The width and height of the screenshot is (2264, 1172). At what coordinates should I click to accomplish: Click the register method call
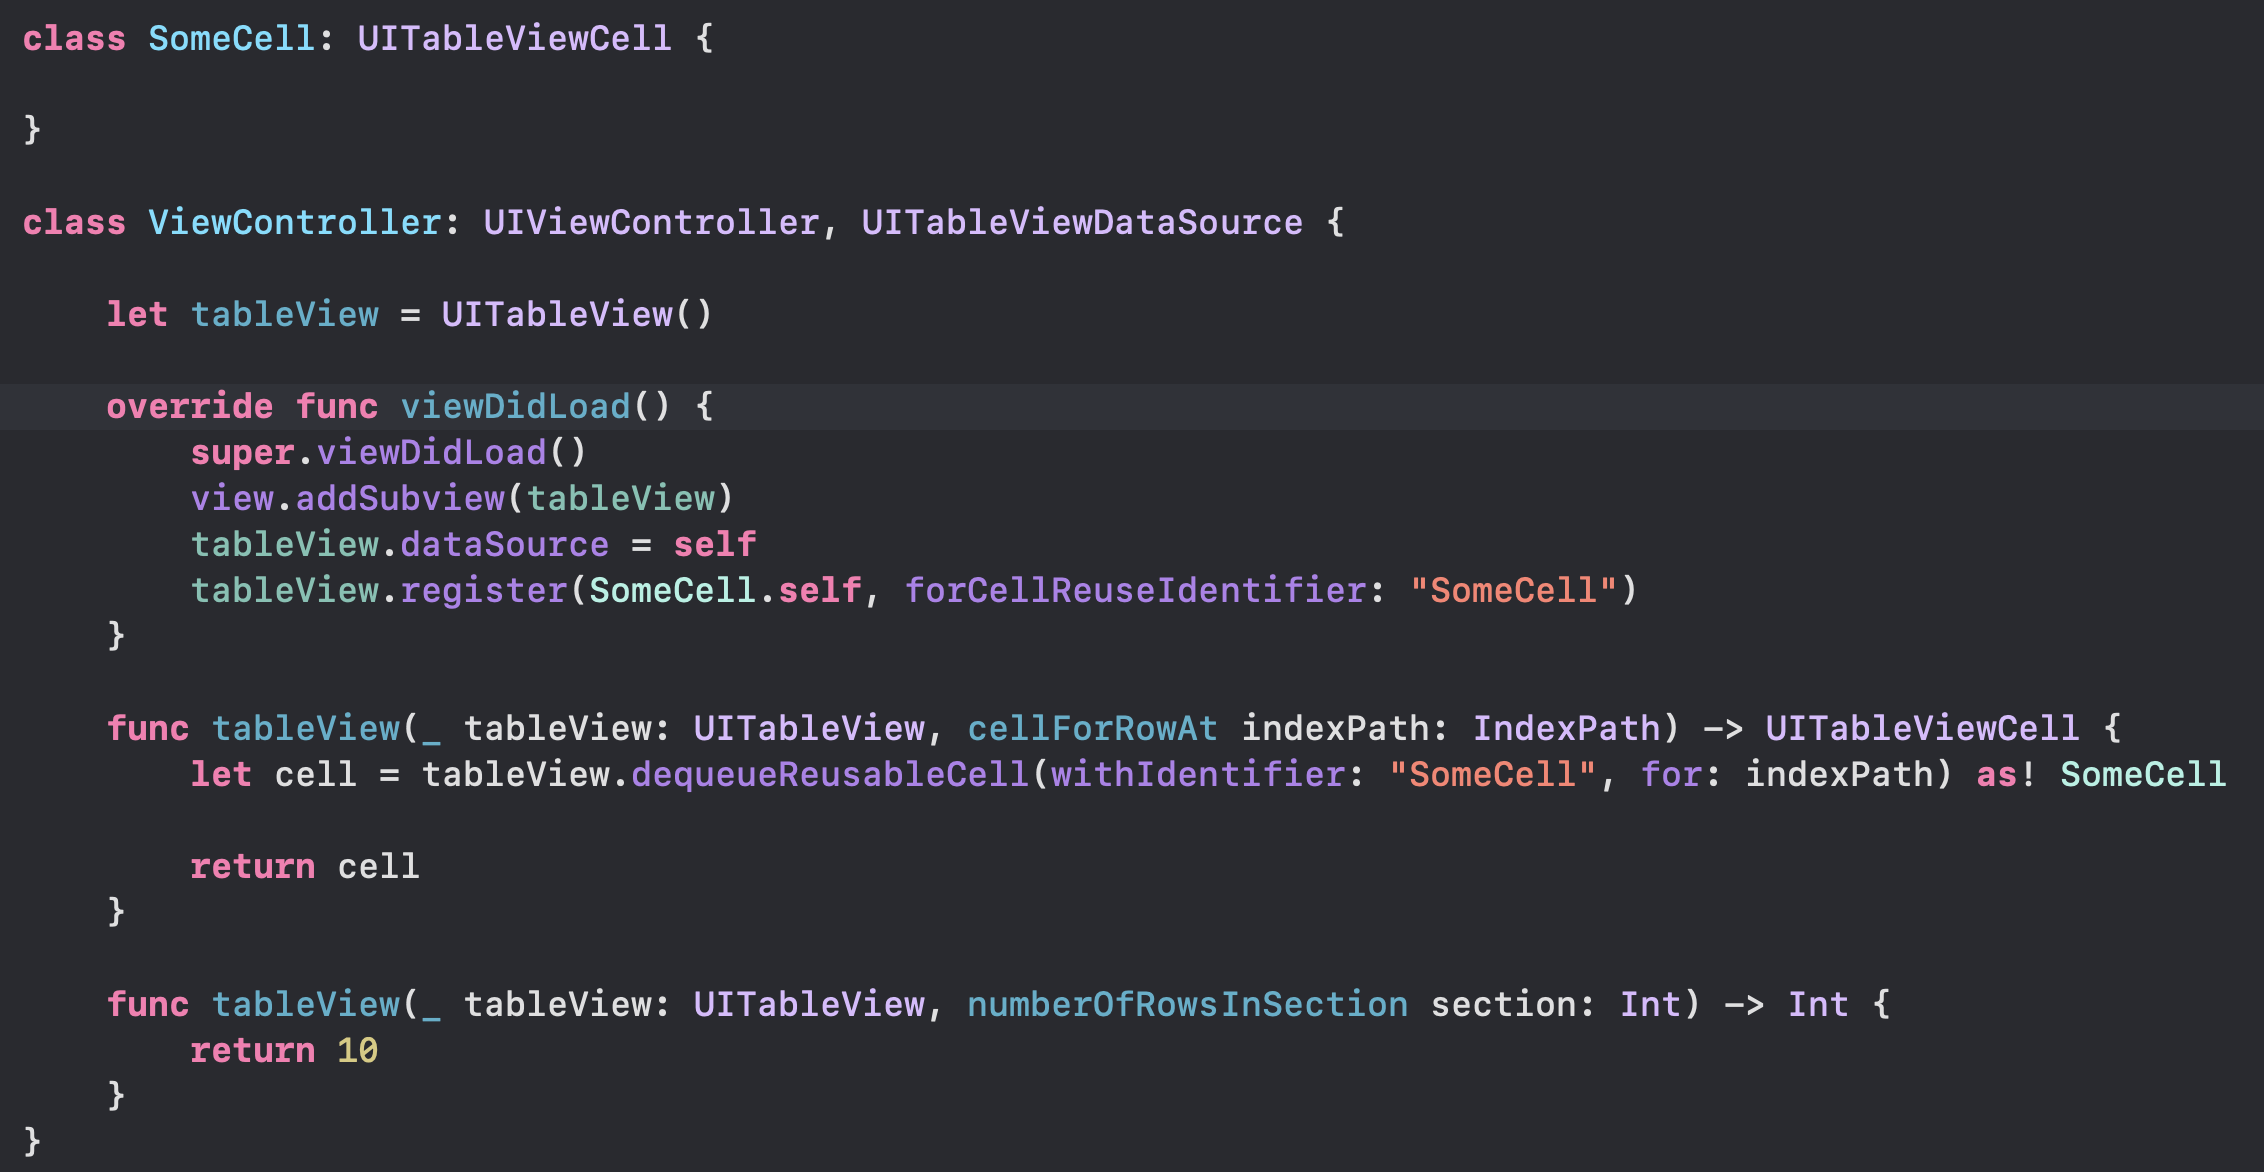point(483,591)
